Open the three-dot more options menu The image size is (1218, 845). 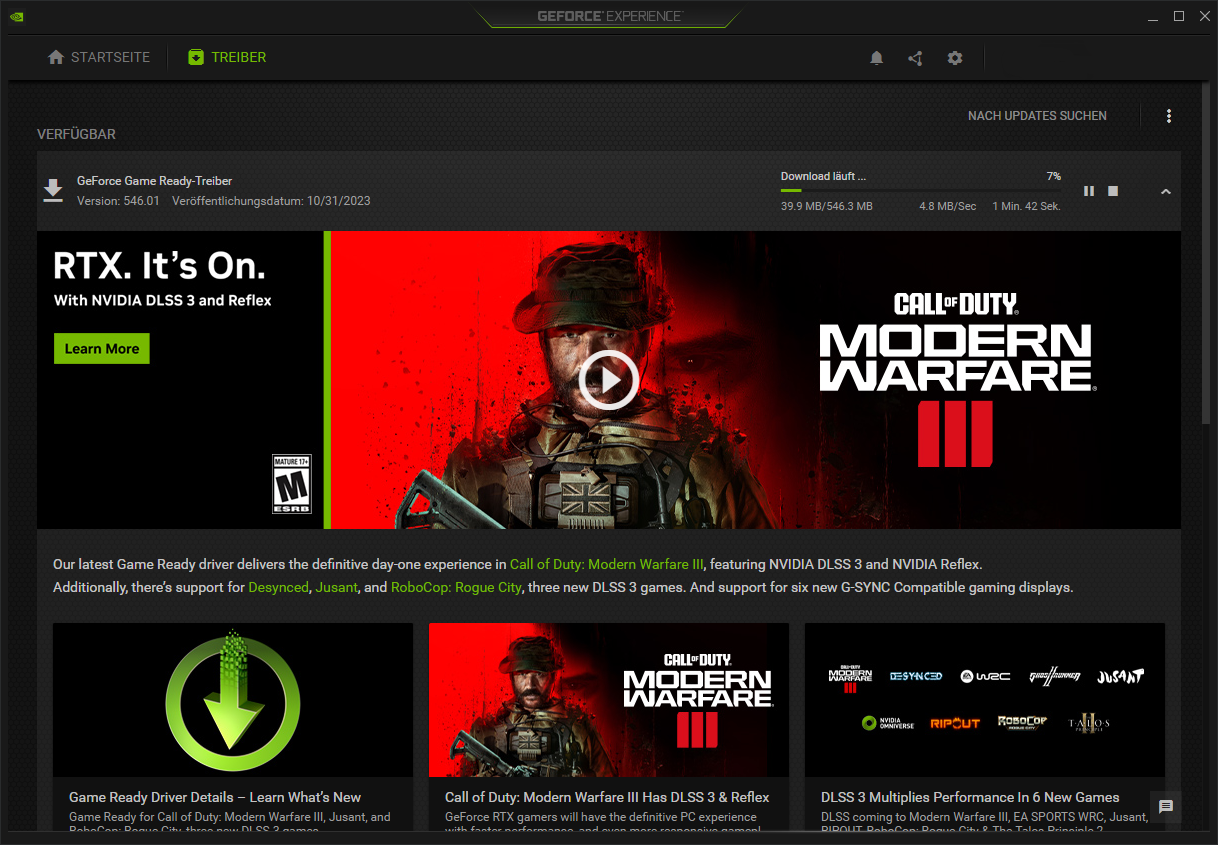(1168, 116)
